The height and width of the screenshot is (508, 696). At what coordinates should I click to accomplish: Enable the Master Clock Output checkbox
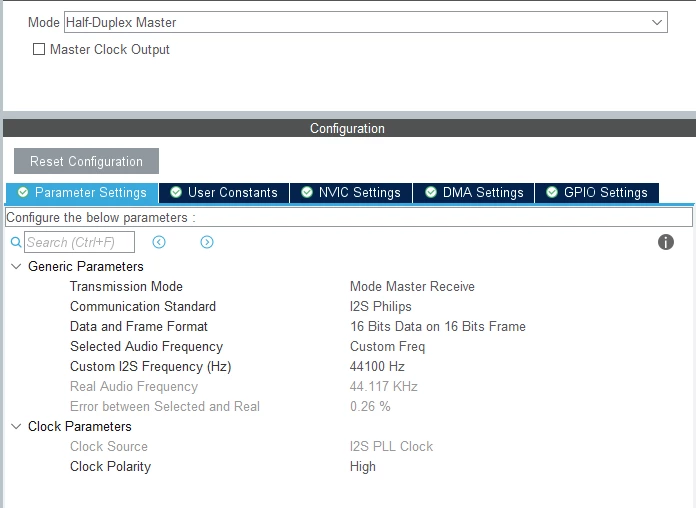[x=39, y=49]
